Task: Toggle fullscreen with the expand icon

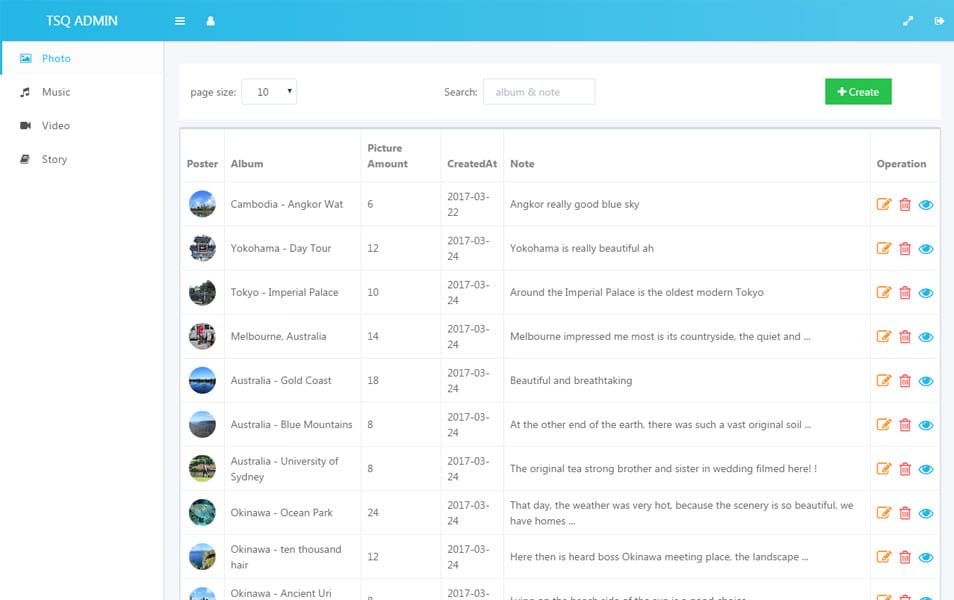Action: [908, 21]
